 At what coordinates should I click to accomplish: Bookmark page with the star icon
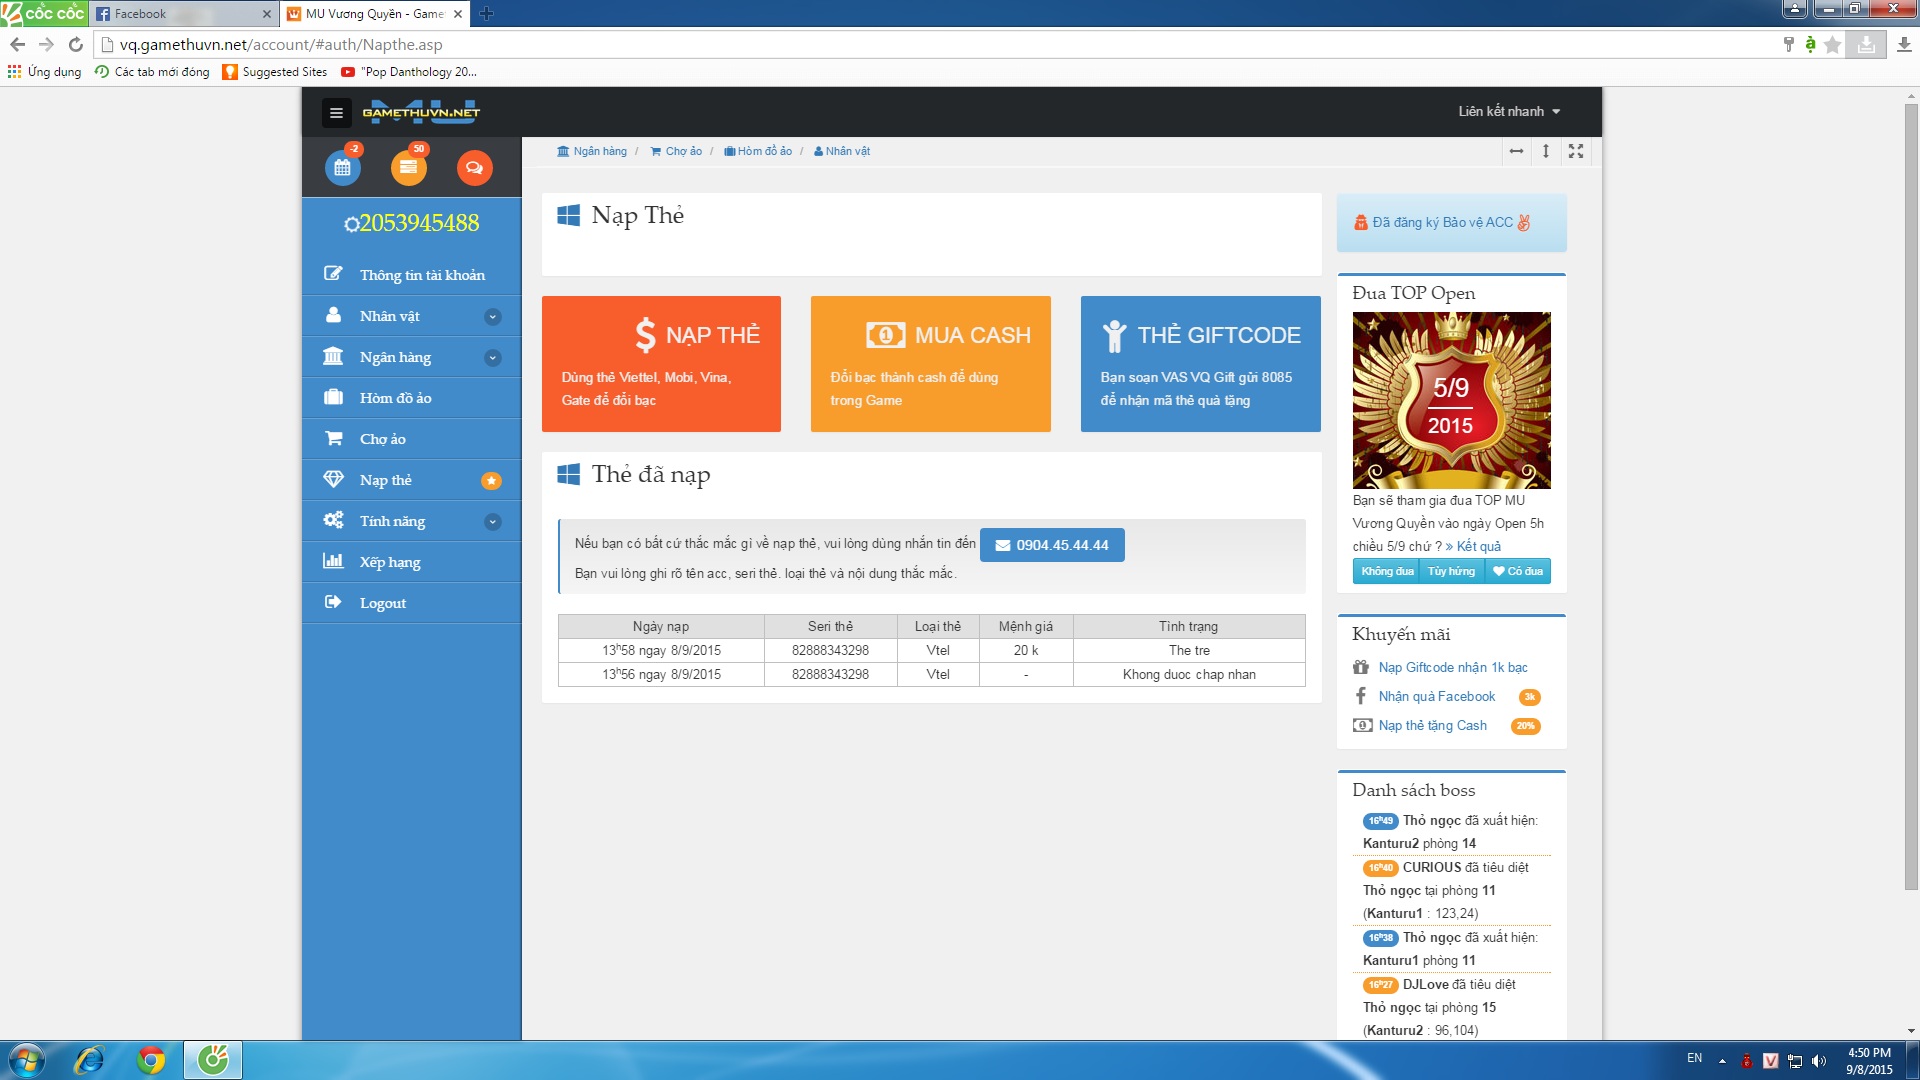(1832, 44)
